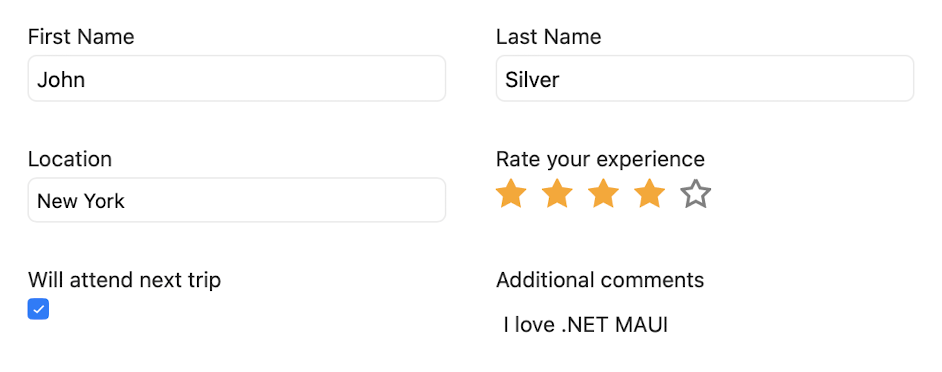Set the rating to one star
The width and height of the screenshot is (942, 372).
coord(511,194)
